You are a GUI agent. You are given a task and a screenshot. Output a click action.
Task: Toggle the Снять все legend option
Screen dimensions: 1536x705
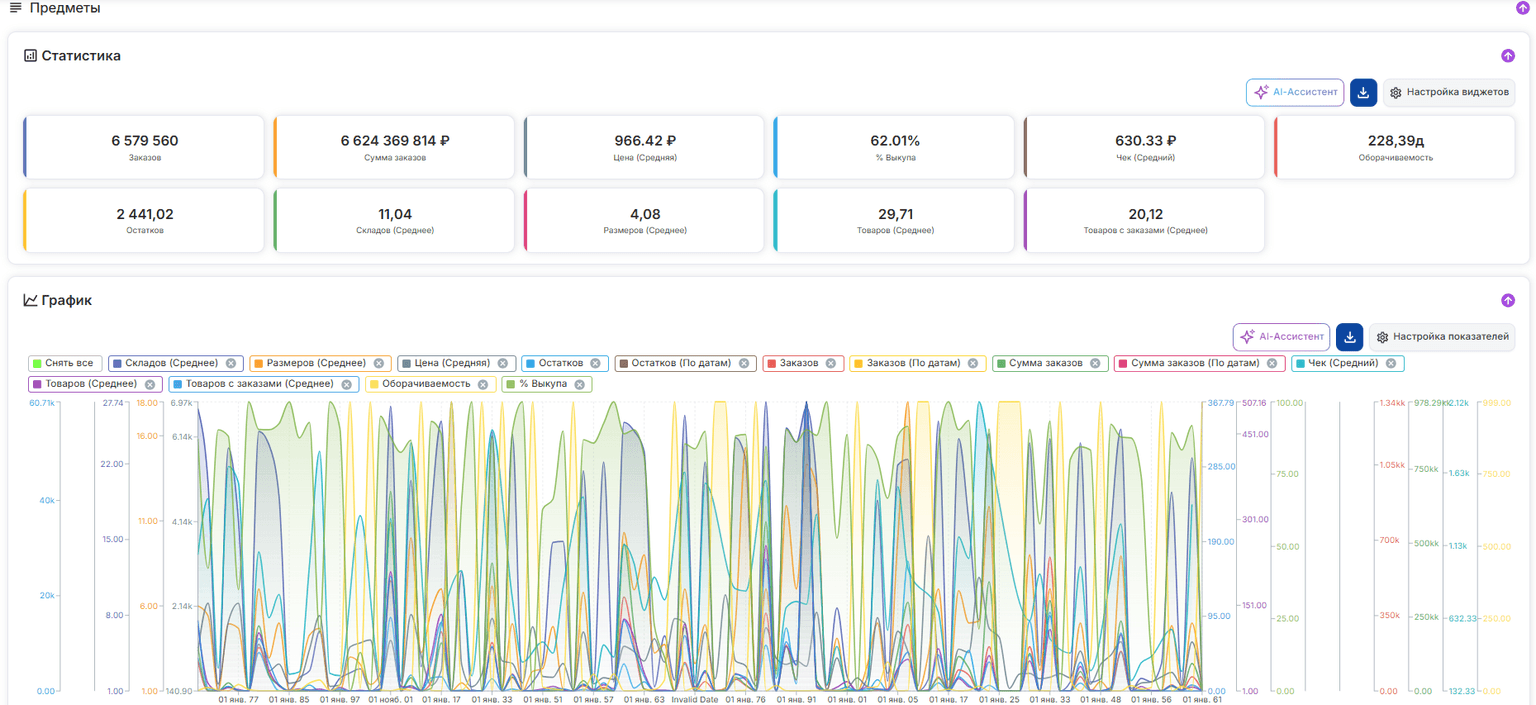(66, 363)
